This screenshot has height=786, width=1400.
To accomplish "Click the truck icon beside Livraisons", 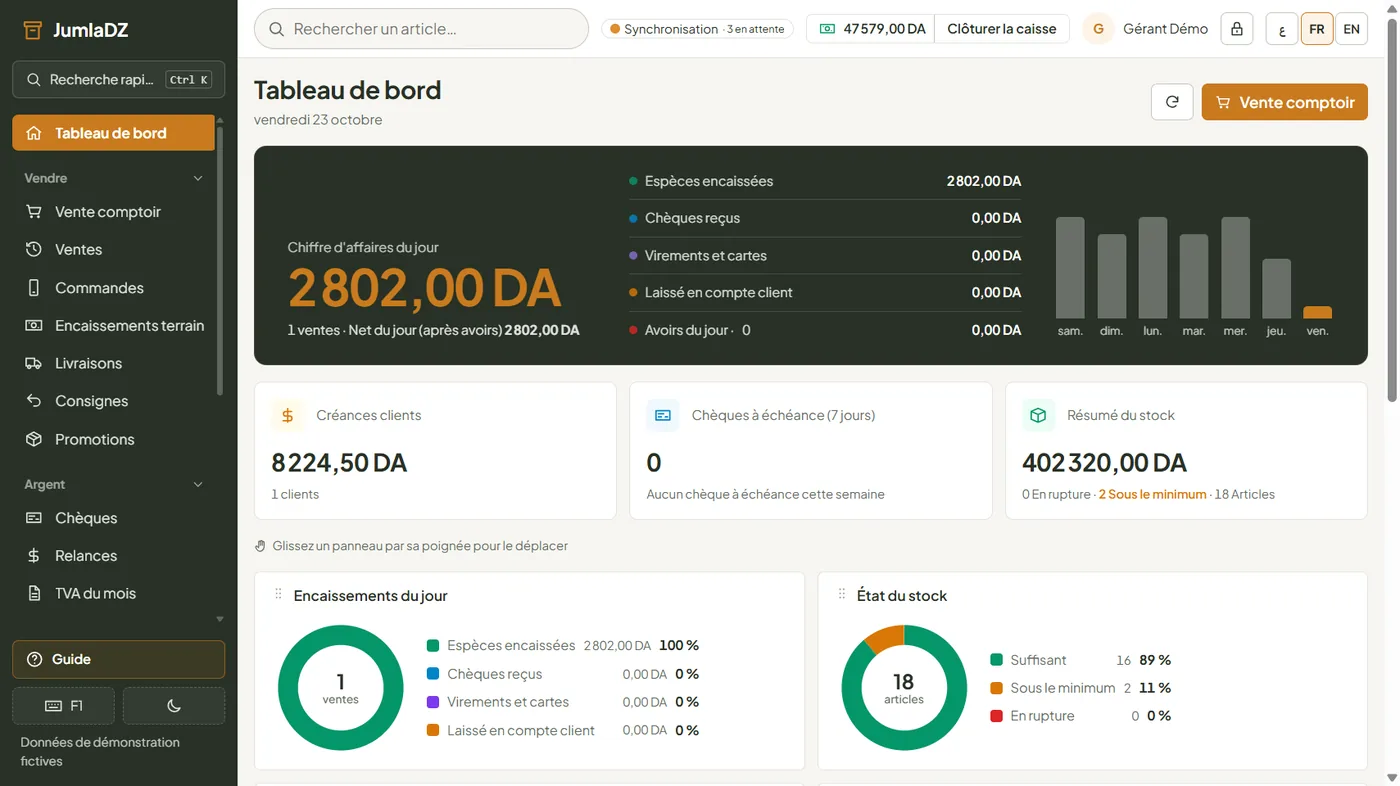I will coord(34,363).
